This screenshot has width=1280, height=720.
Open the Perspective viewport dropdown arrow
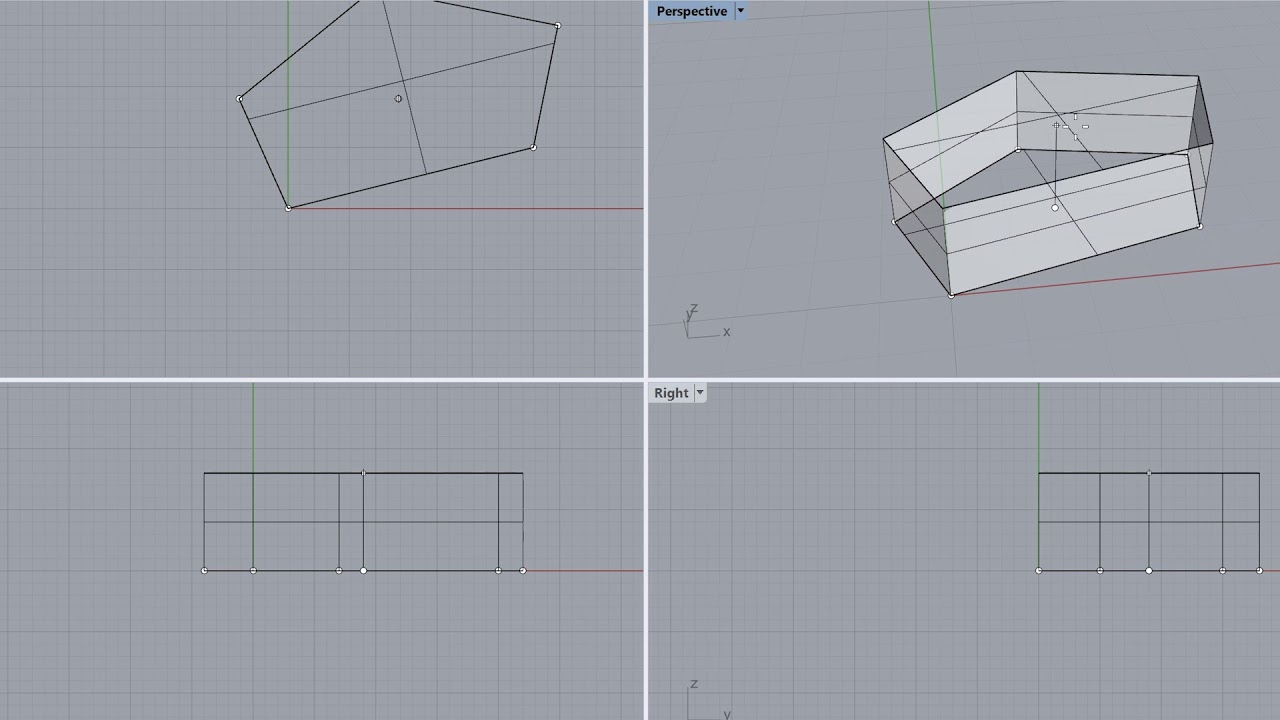point(740,11)
